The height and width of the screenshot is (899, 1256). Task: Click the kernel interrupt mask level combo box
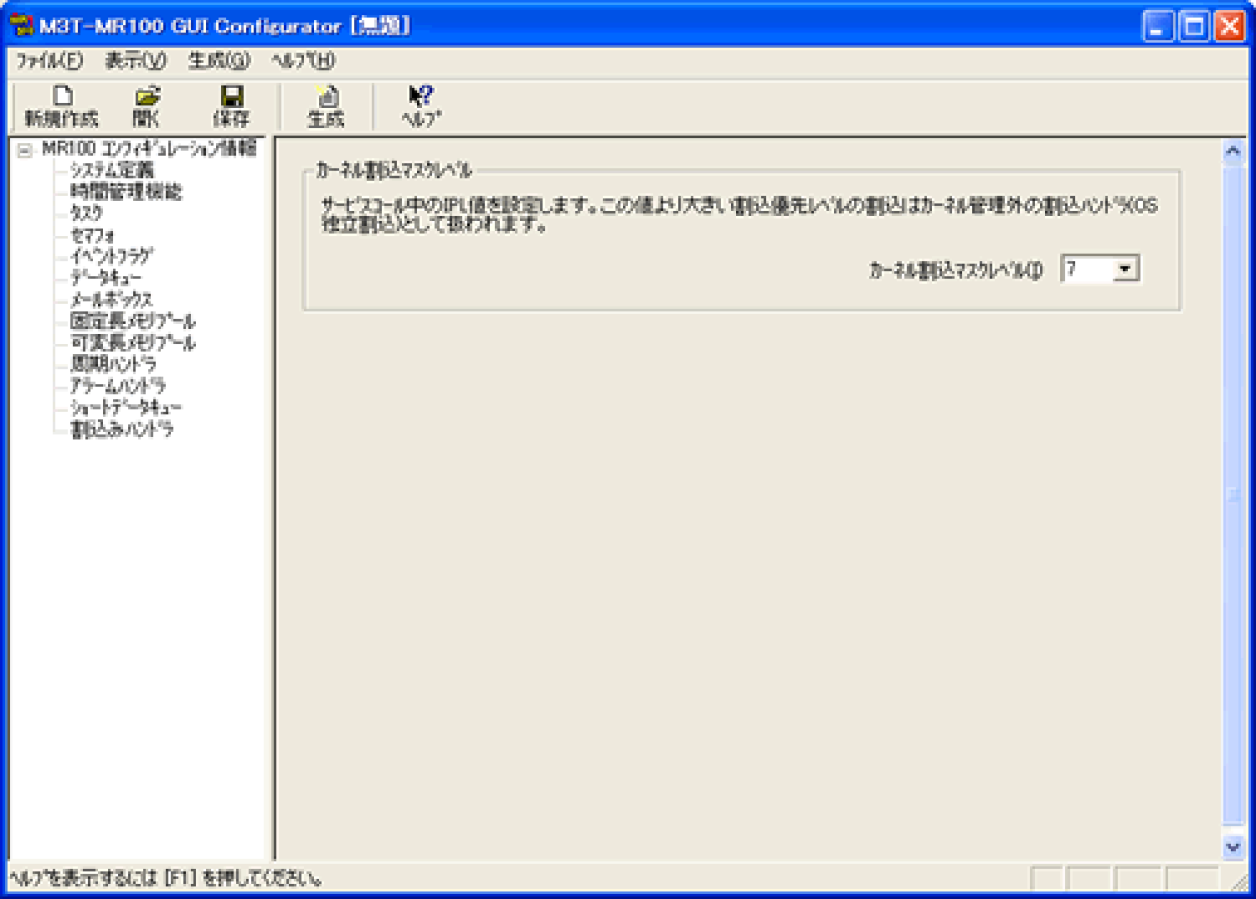pos(1085,268)
